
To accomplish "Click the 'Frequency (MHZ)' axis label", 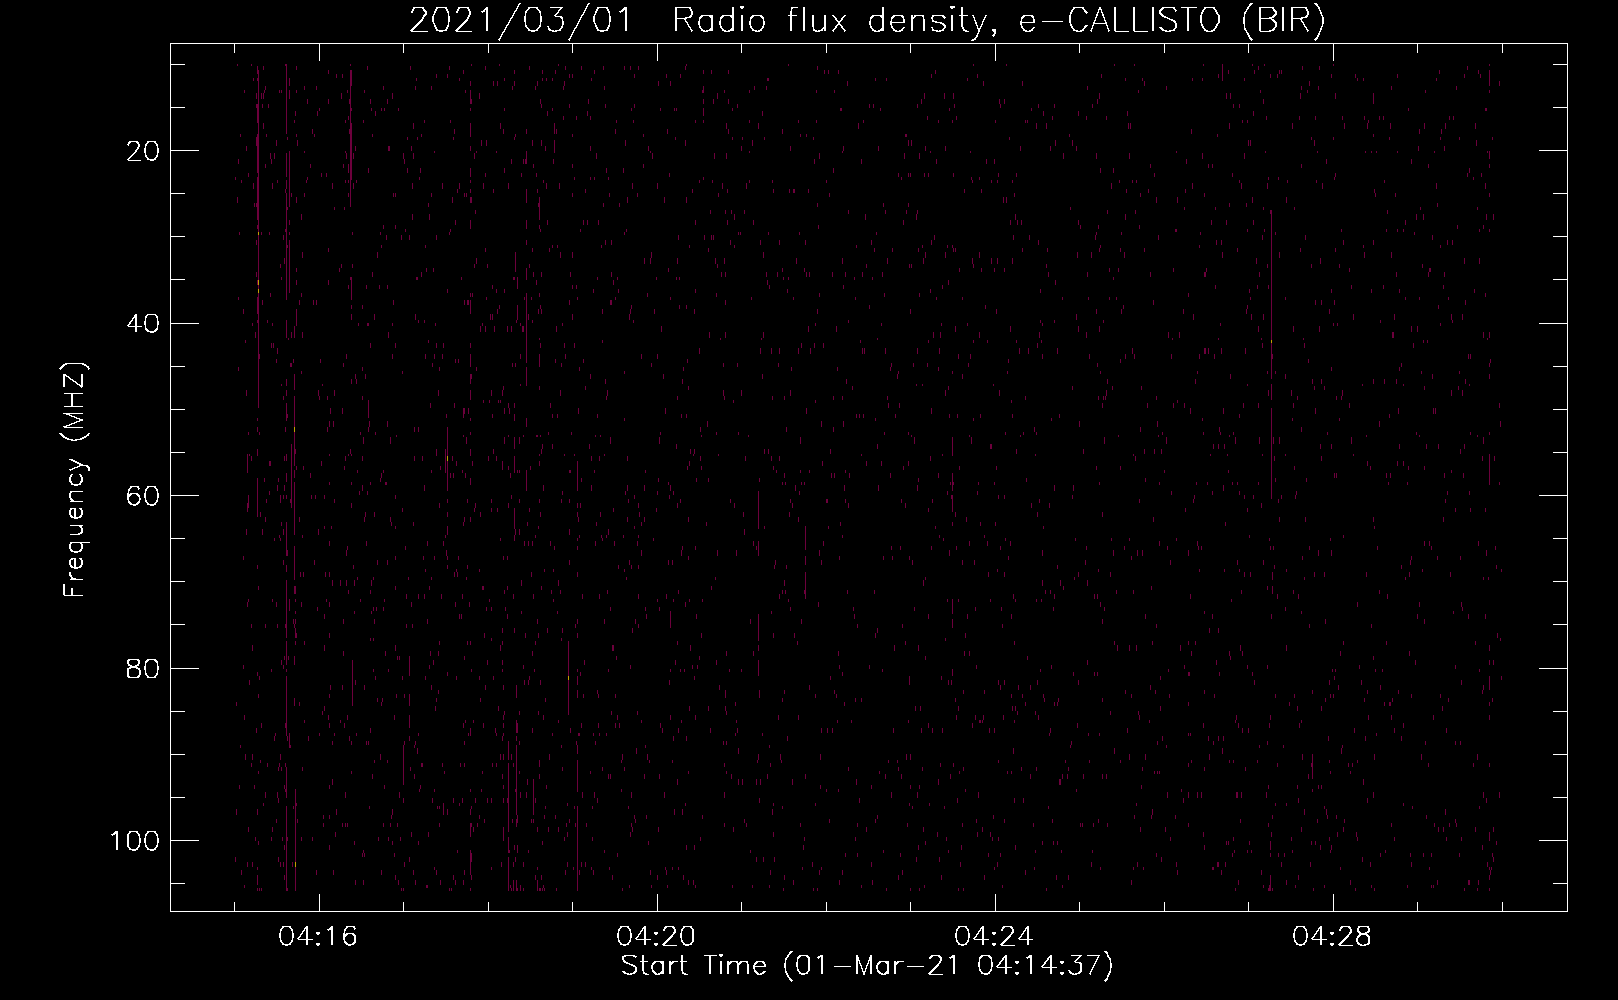I will pyautogui.click(x=75, y=479).
